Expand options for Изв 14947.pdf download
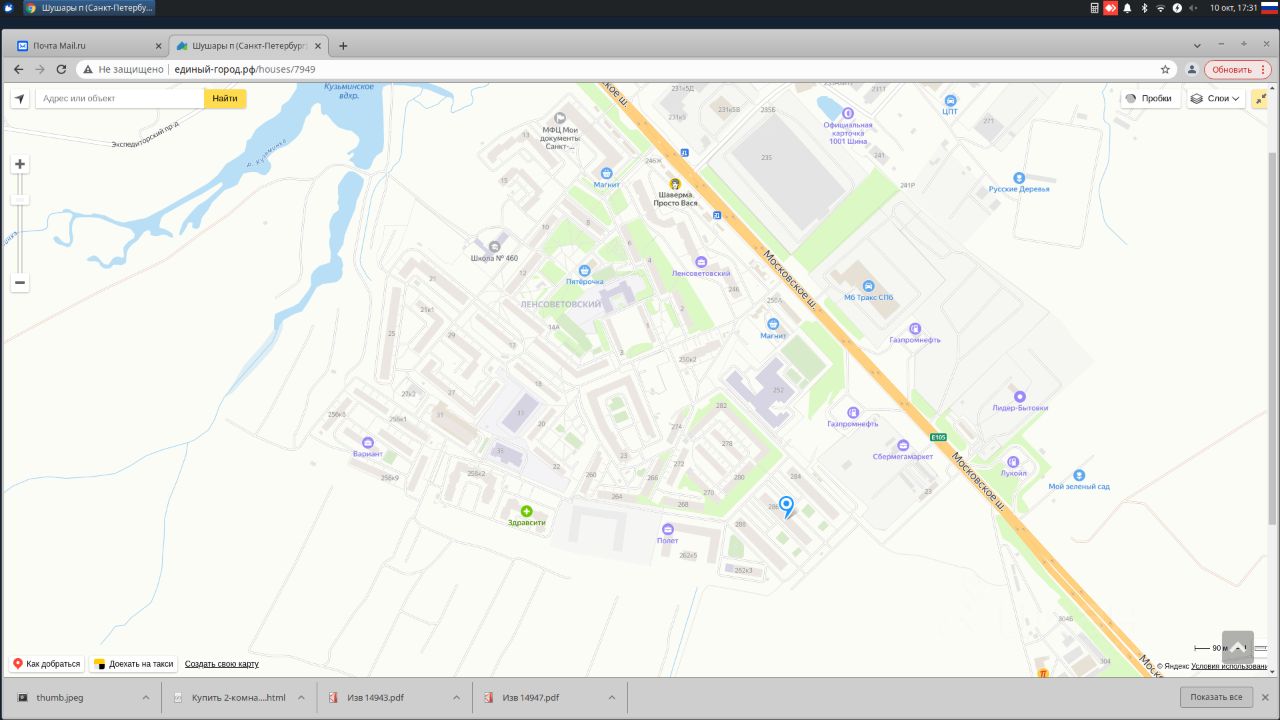 pos(612,697)
